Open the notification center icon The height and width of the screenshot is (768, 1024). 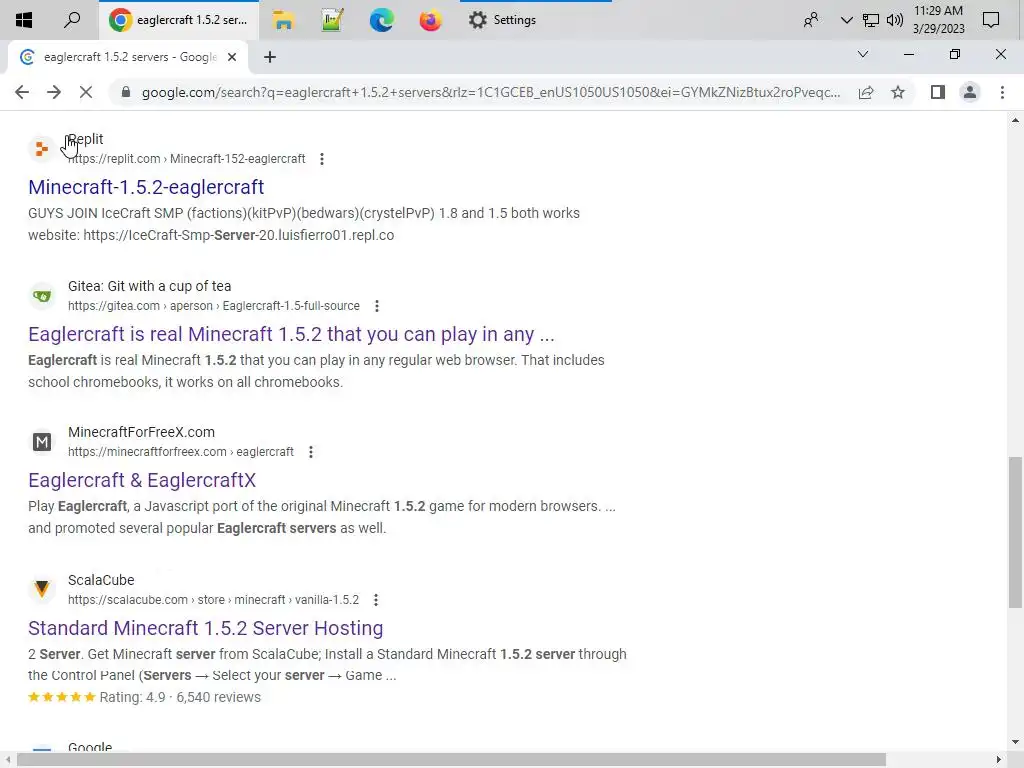pyautogui.click(x=991, y=20)
